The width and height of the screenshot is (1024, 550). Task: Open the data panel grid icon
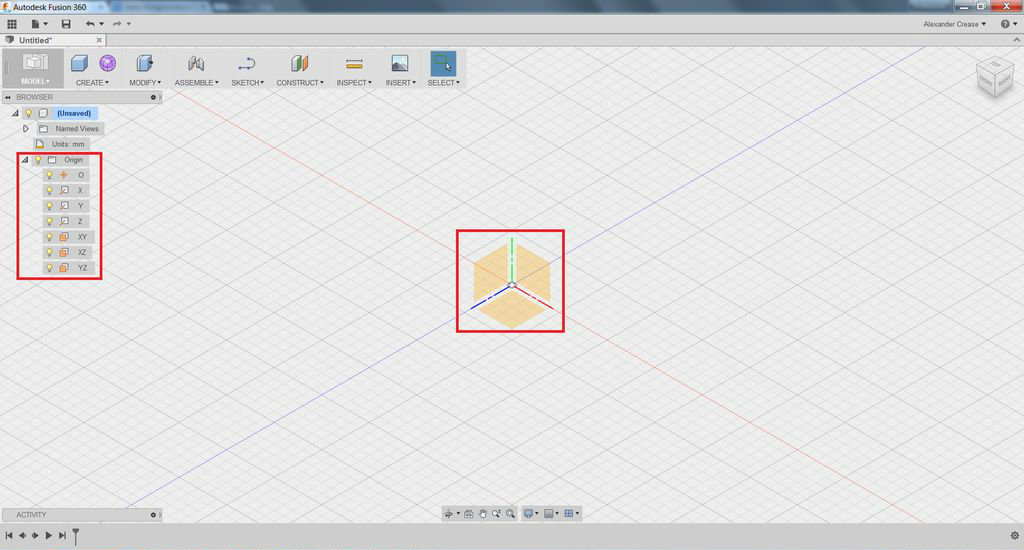click(x=12, y=24)
